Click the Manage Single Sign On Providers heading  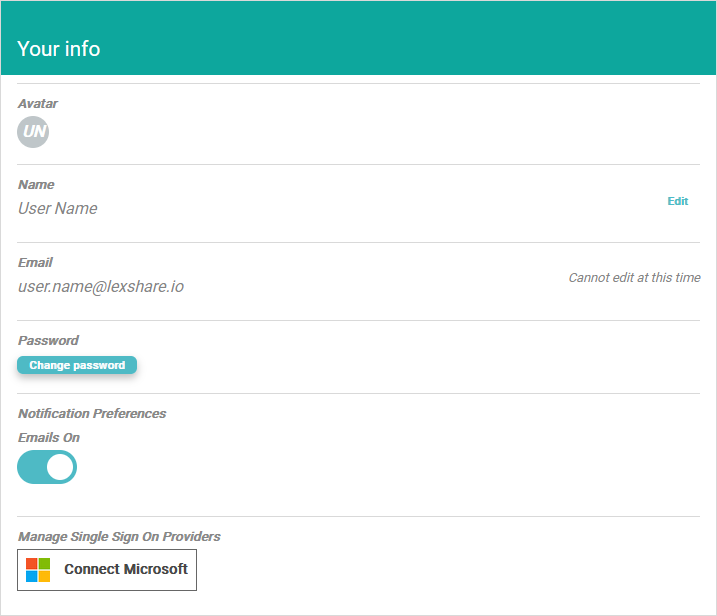point(119,537)
